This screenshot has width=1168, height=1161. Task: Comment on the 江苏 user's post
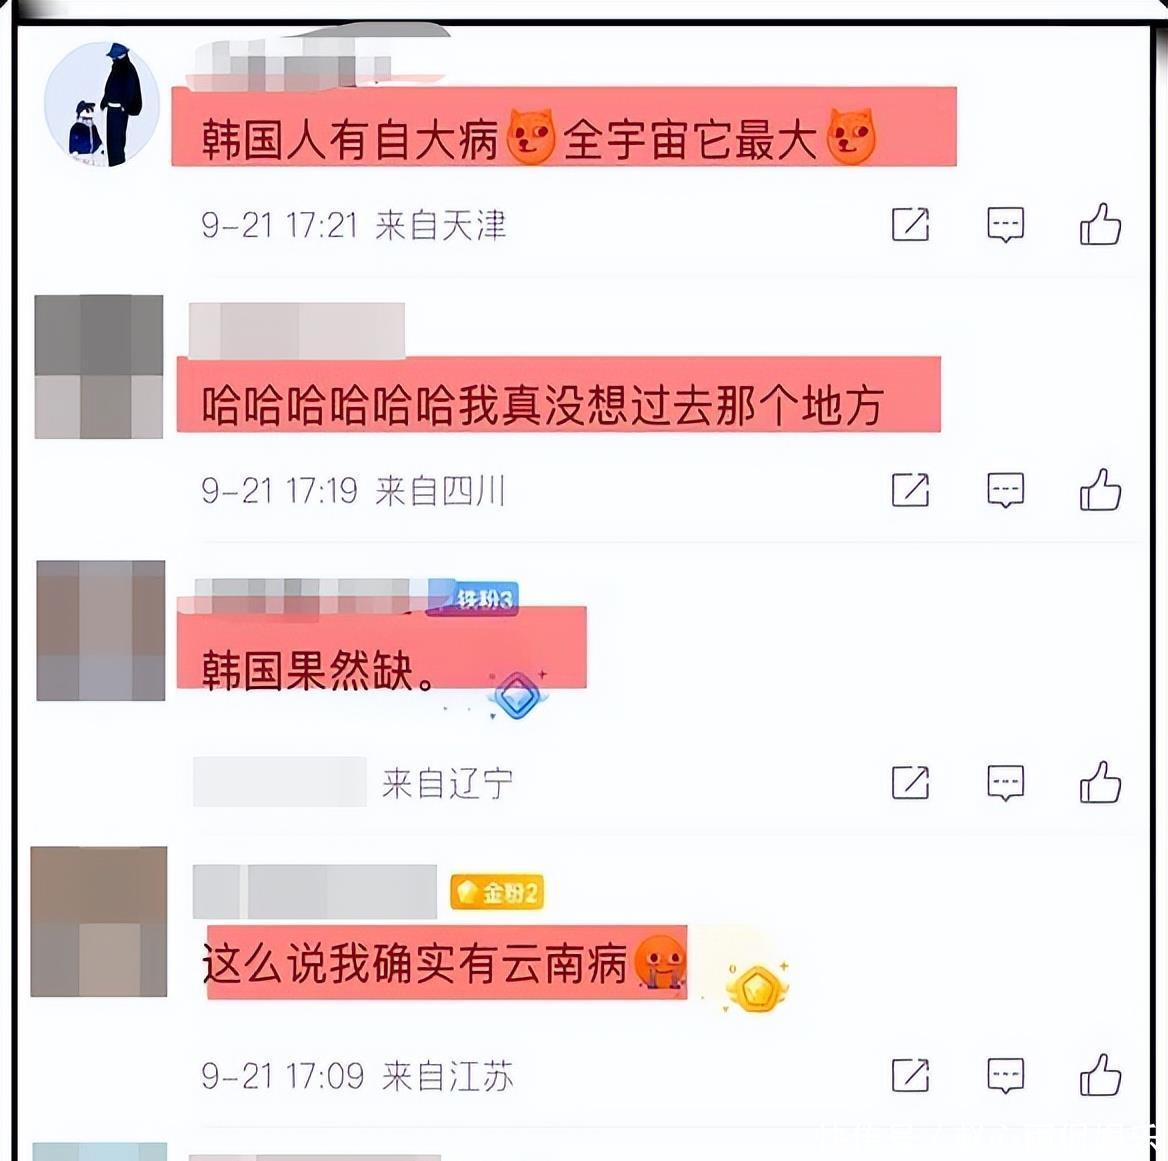1005,1075
